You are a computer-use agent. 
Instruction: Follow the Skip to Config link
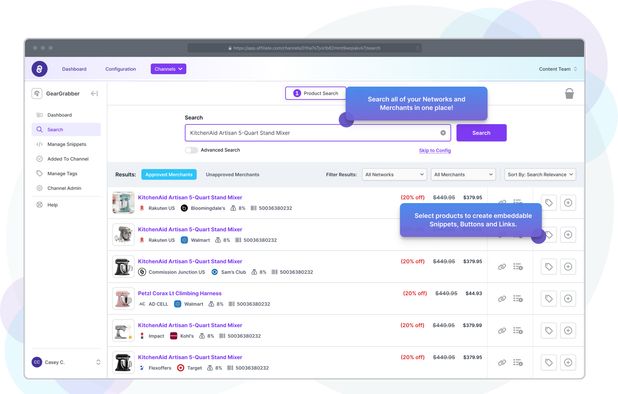pos(435,151)
